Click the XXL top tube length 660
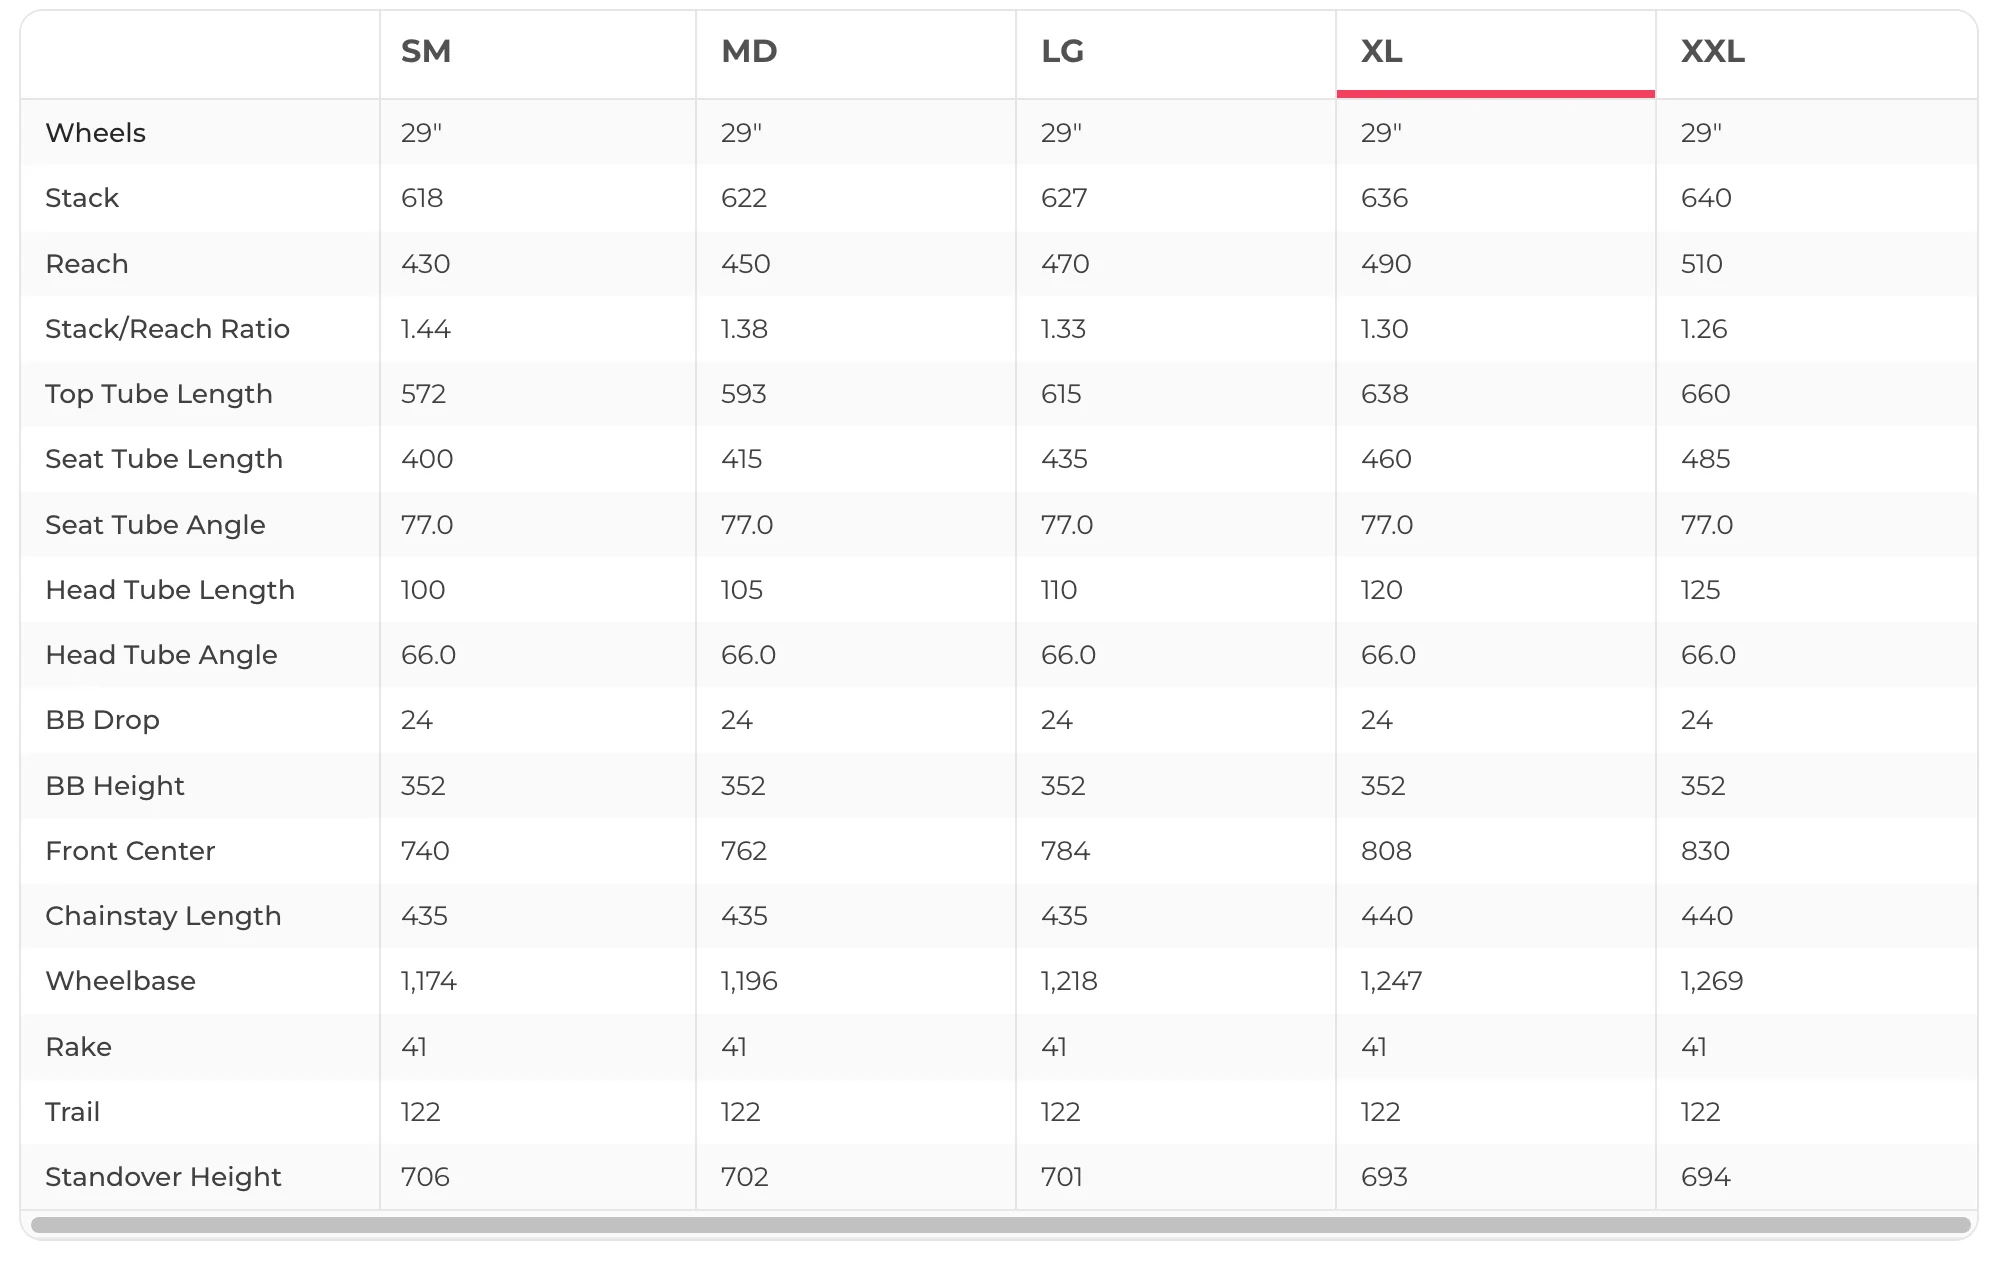 coord(1706,394)
